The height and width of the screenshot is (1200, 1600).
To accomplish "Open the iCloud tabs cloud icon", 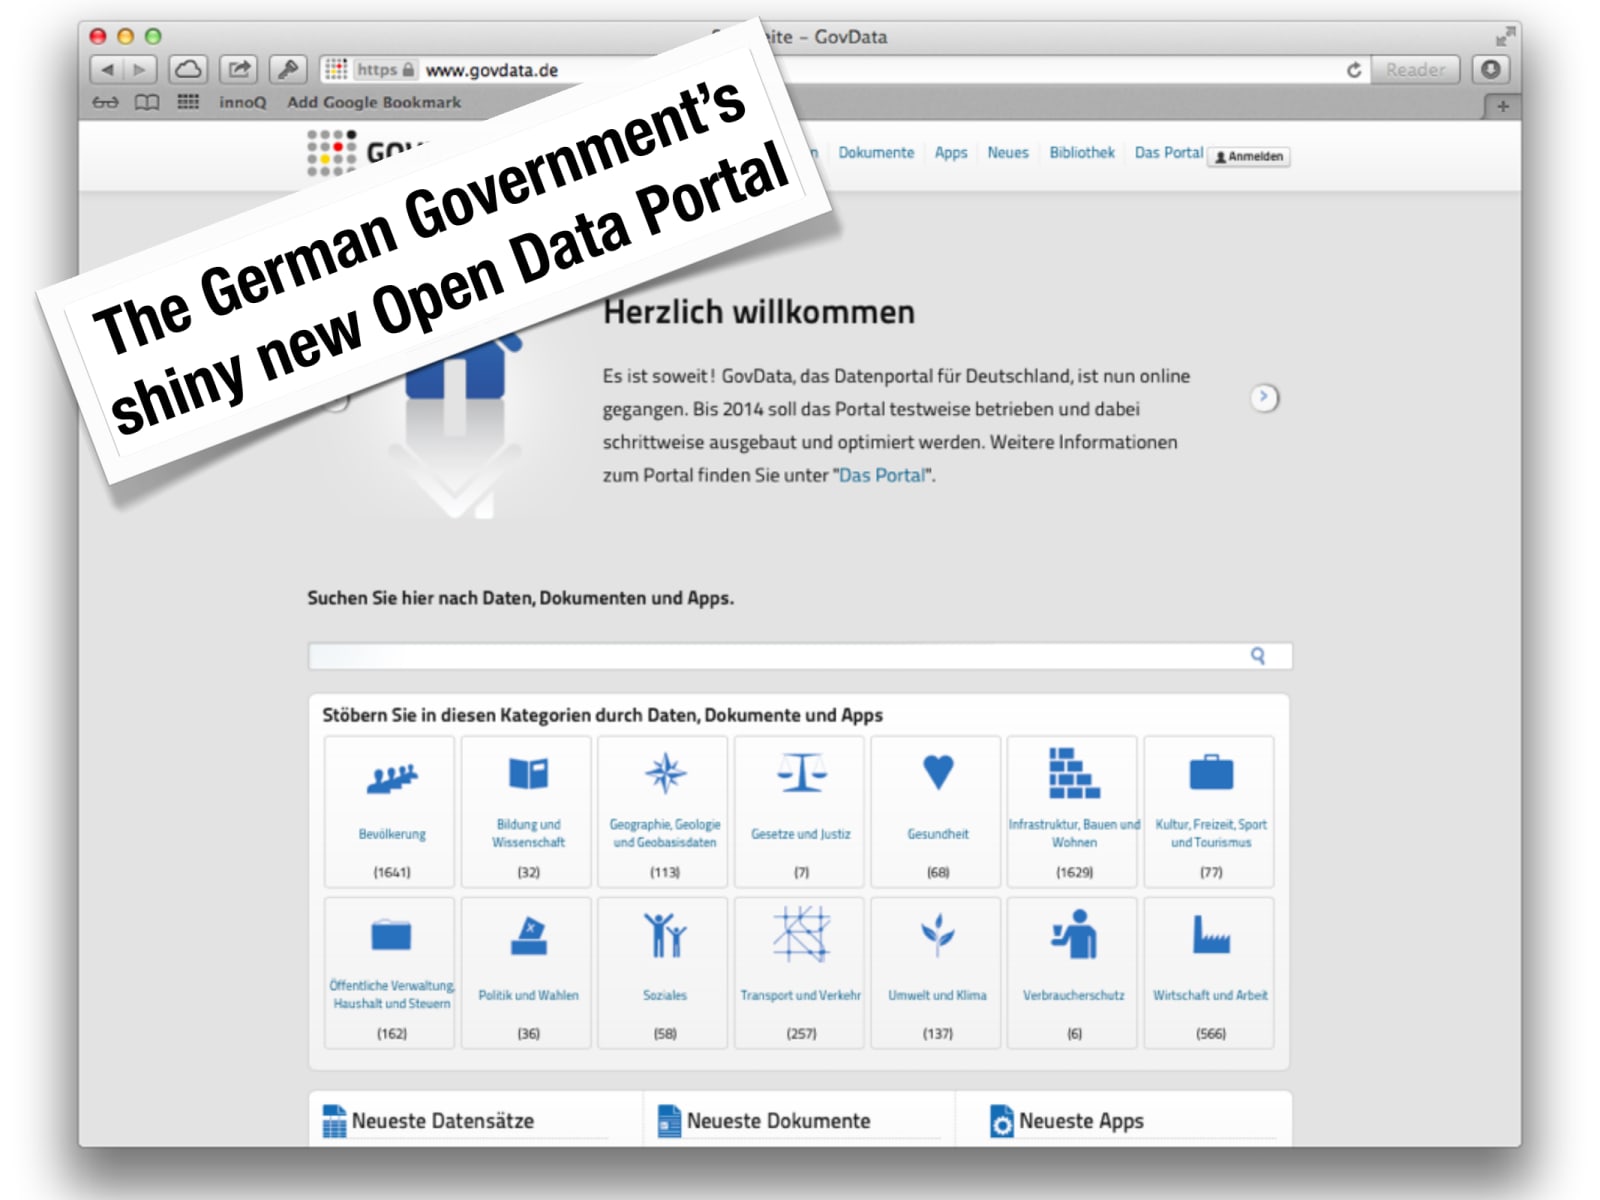I will point(188,69).
